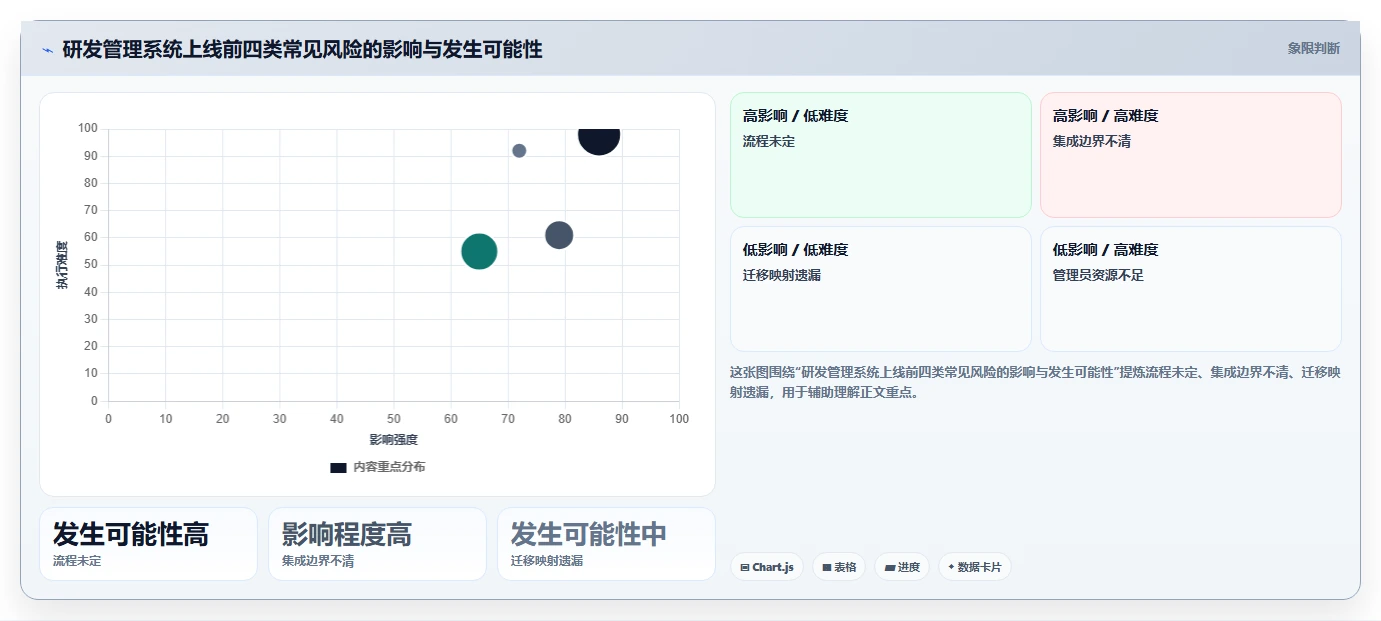The height and width of the screenshot is (621, 1381).
Task: Click the 流程未定 caption under 发生可能性高
Action: [77, 561]
